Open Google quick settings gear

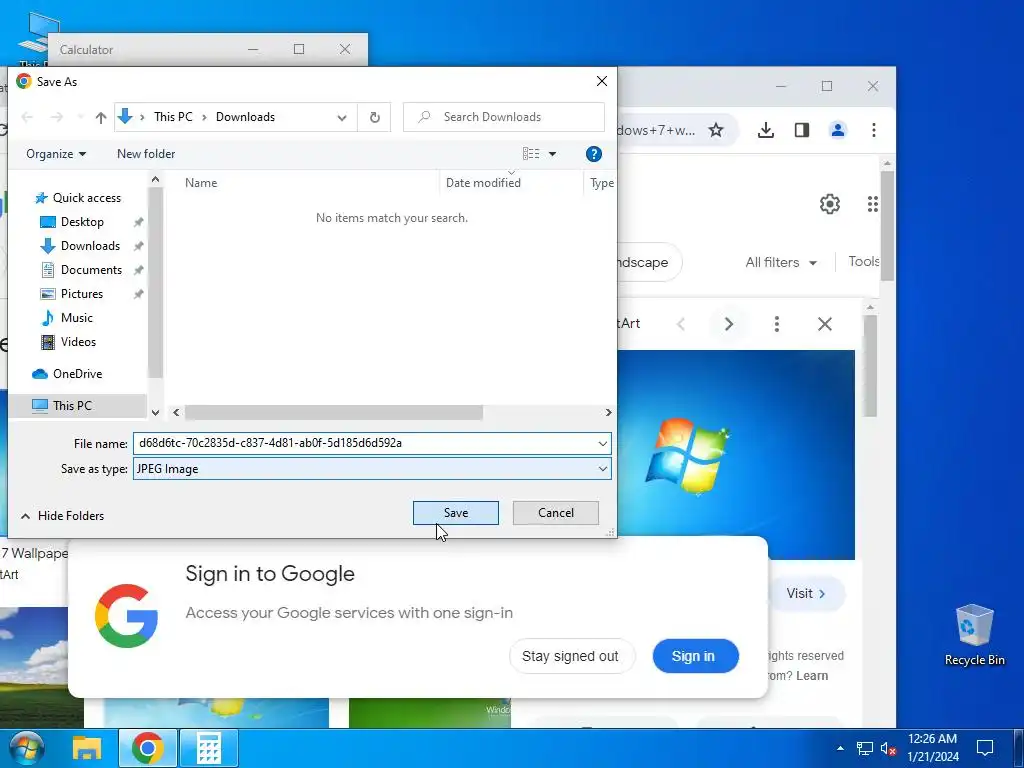(829, 204)
